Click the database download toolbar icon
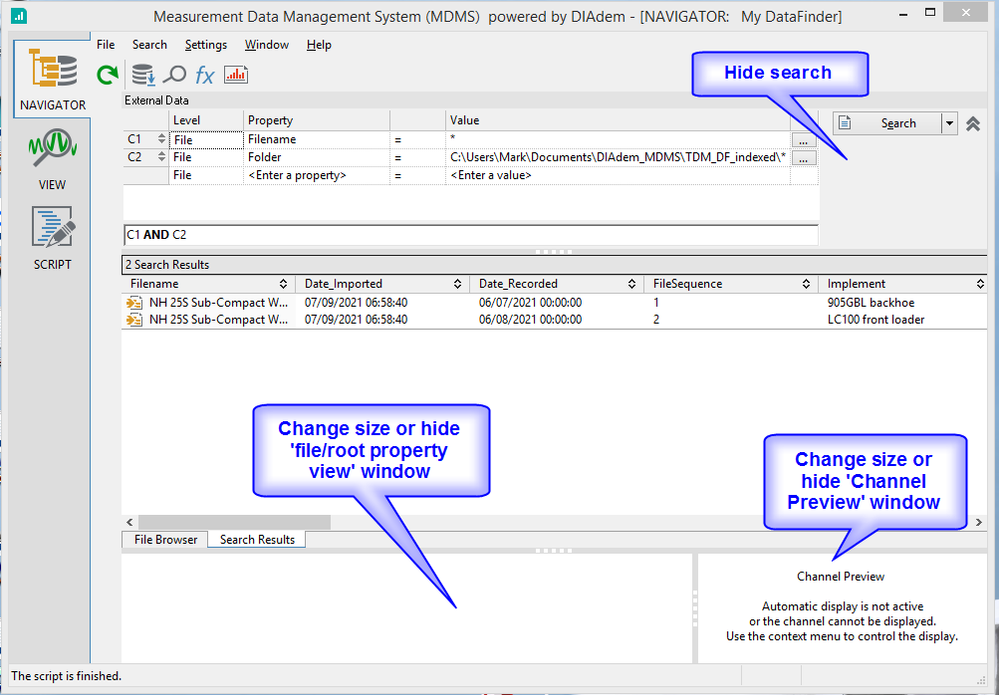This screenshot has height=695, width=999. tap(143, 75)
